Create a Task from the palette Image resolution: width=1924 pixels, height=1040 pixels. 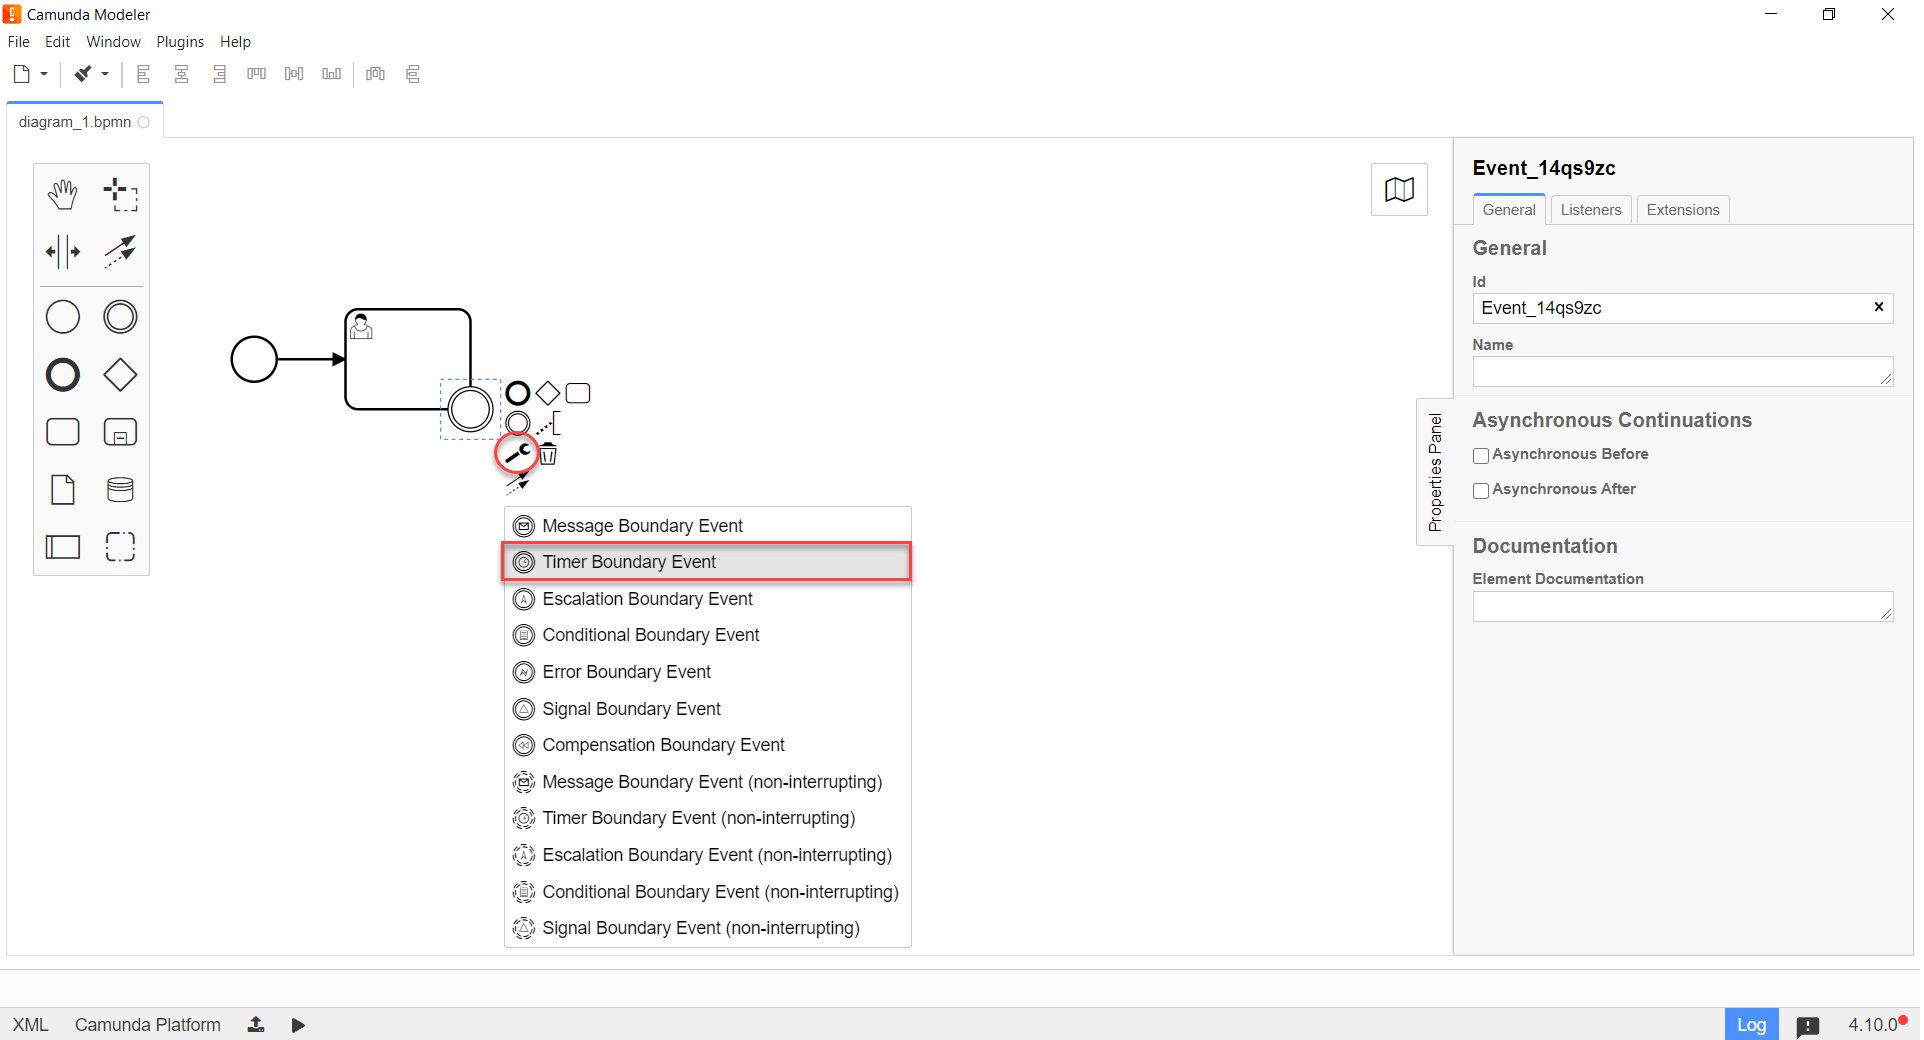(63, 432)
